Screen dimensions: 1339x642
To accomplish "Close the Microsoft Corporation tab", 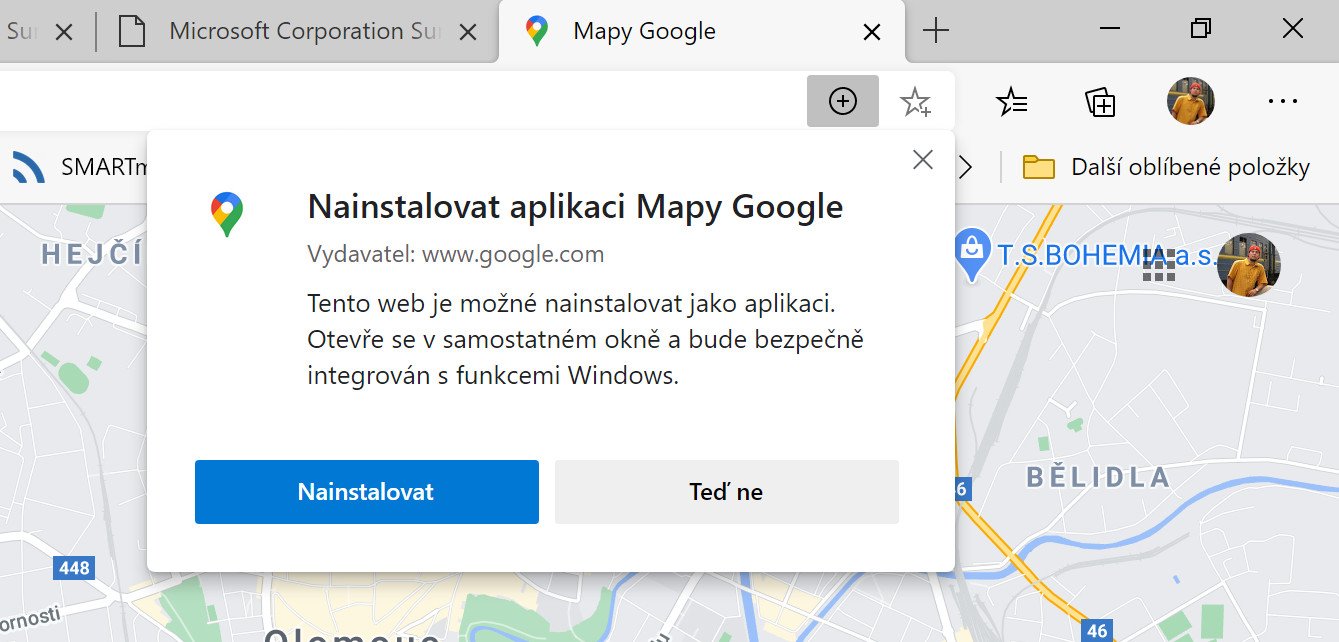I will click(467, 32).
